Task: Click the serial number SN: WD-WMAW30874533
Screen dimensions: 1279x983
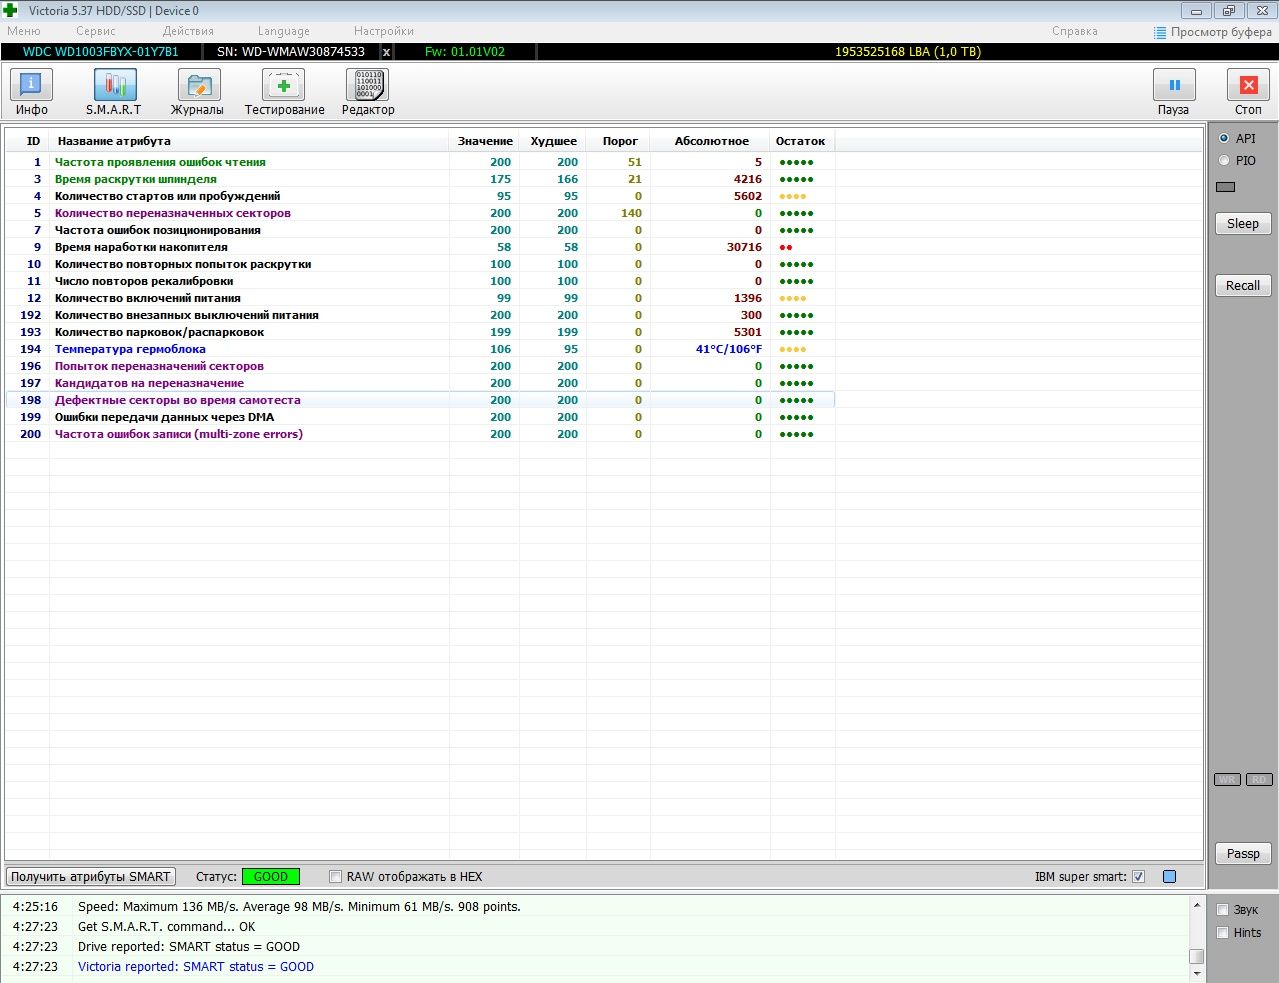Action: pyautogui.click(x=291, y=52)
